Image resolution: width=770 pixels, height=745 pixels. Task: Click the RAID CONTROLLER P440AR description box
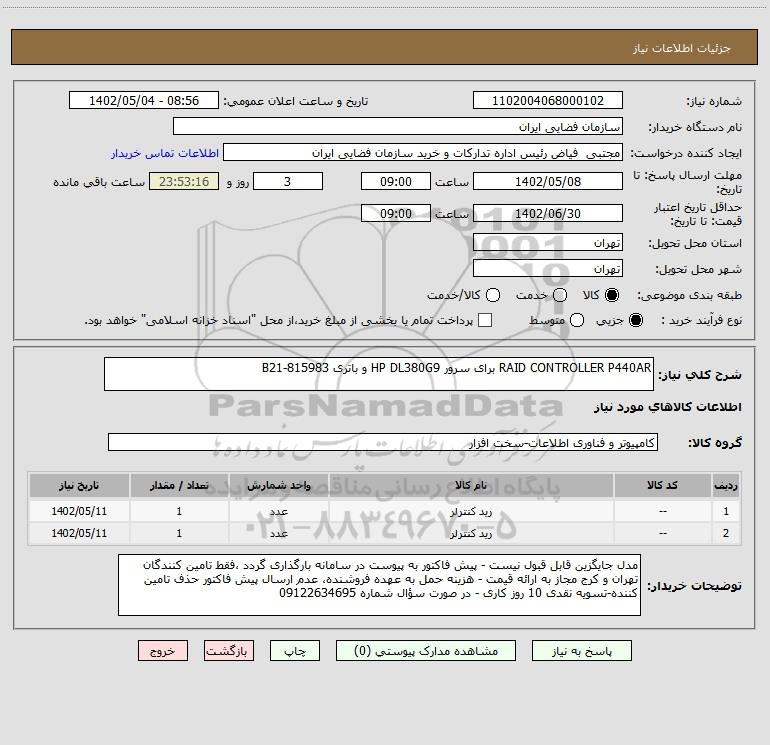point(379,374)
